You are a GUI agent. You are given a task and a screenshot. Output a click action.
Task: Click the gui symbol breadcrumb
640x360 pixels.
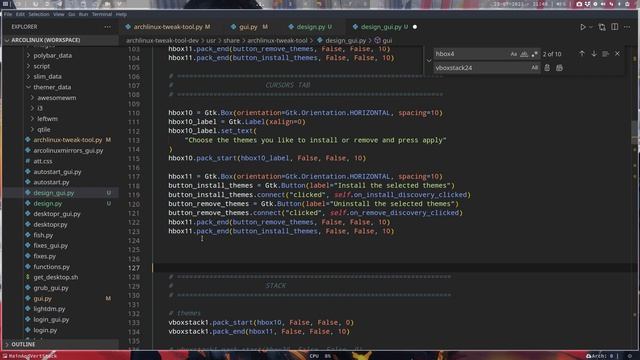click(x=383, y=40)
